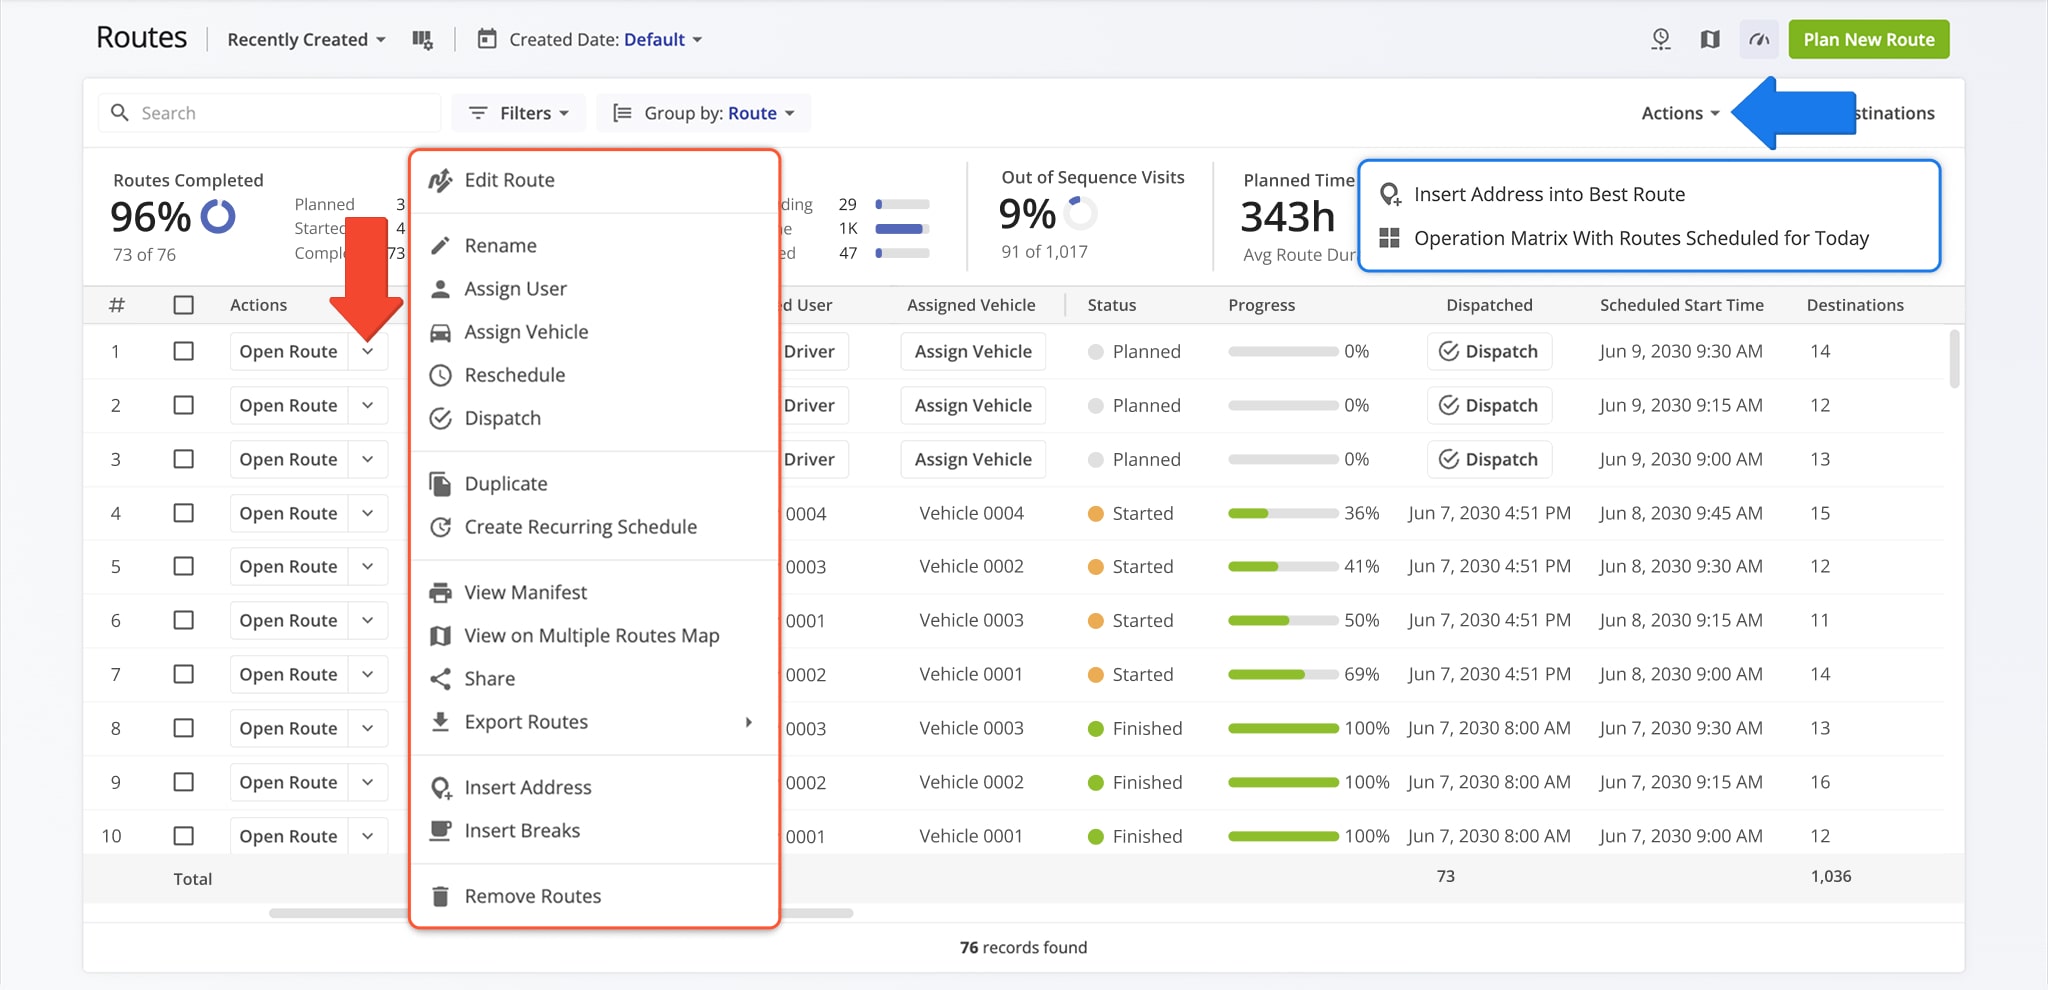Open column settings icon beside Recently Created

click(x=423, y=40)
